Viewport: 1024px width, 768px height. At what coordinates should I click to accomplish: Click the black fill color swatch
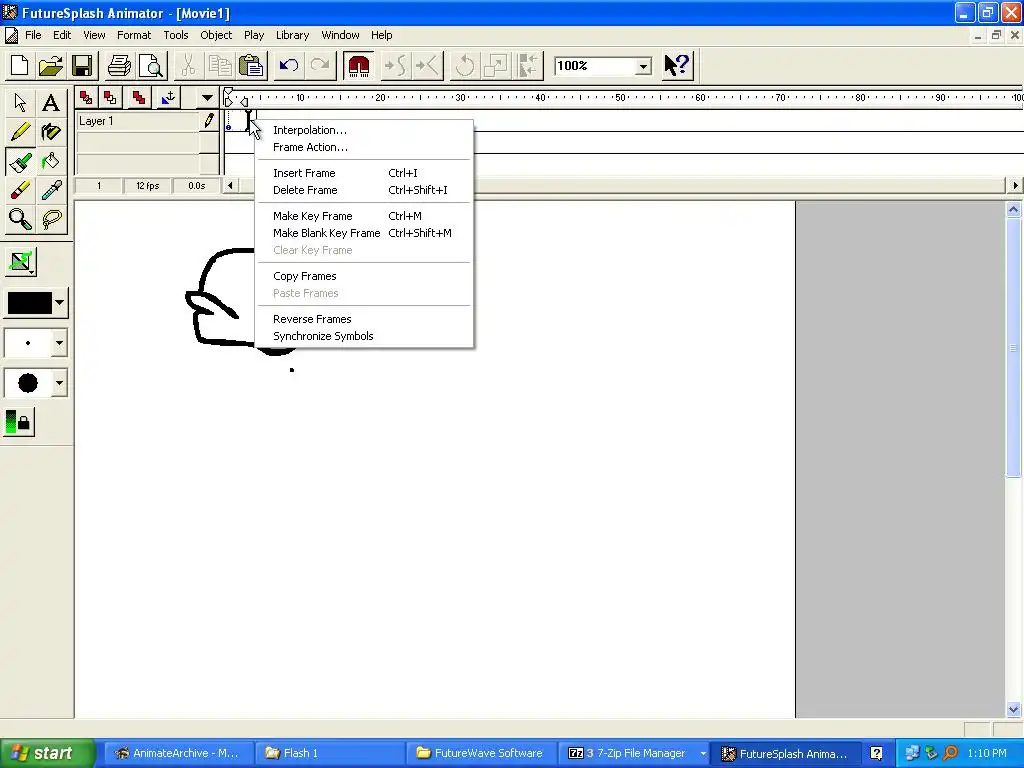(29, 302)
